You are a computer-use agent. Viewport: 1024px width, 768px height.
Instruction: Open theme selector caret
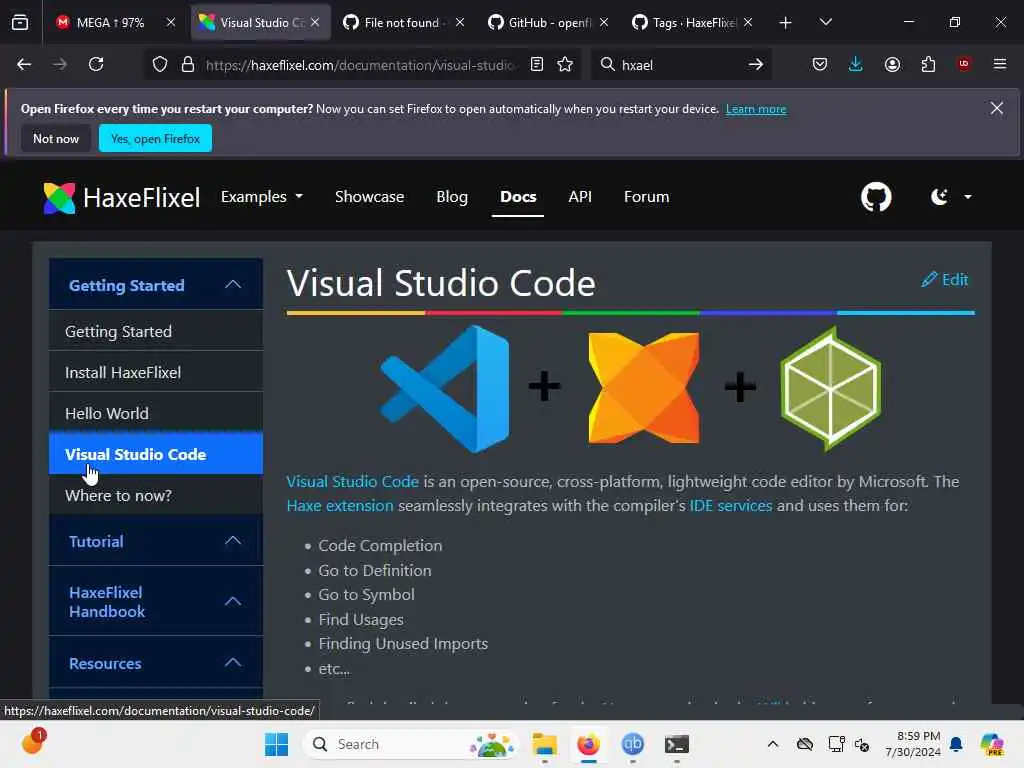pos(968,197)
